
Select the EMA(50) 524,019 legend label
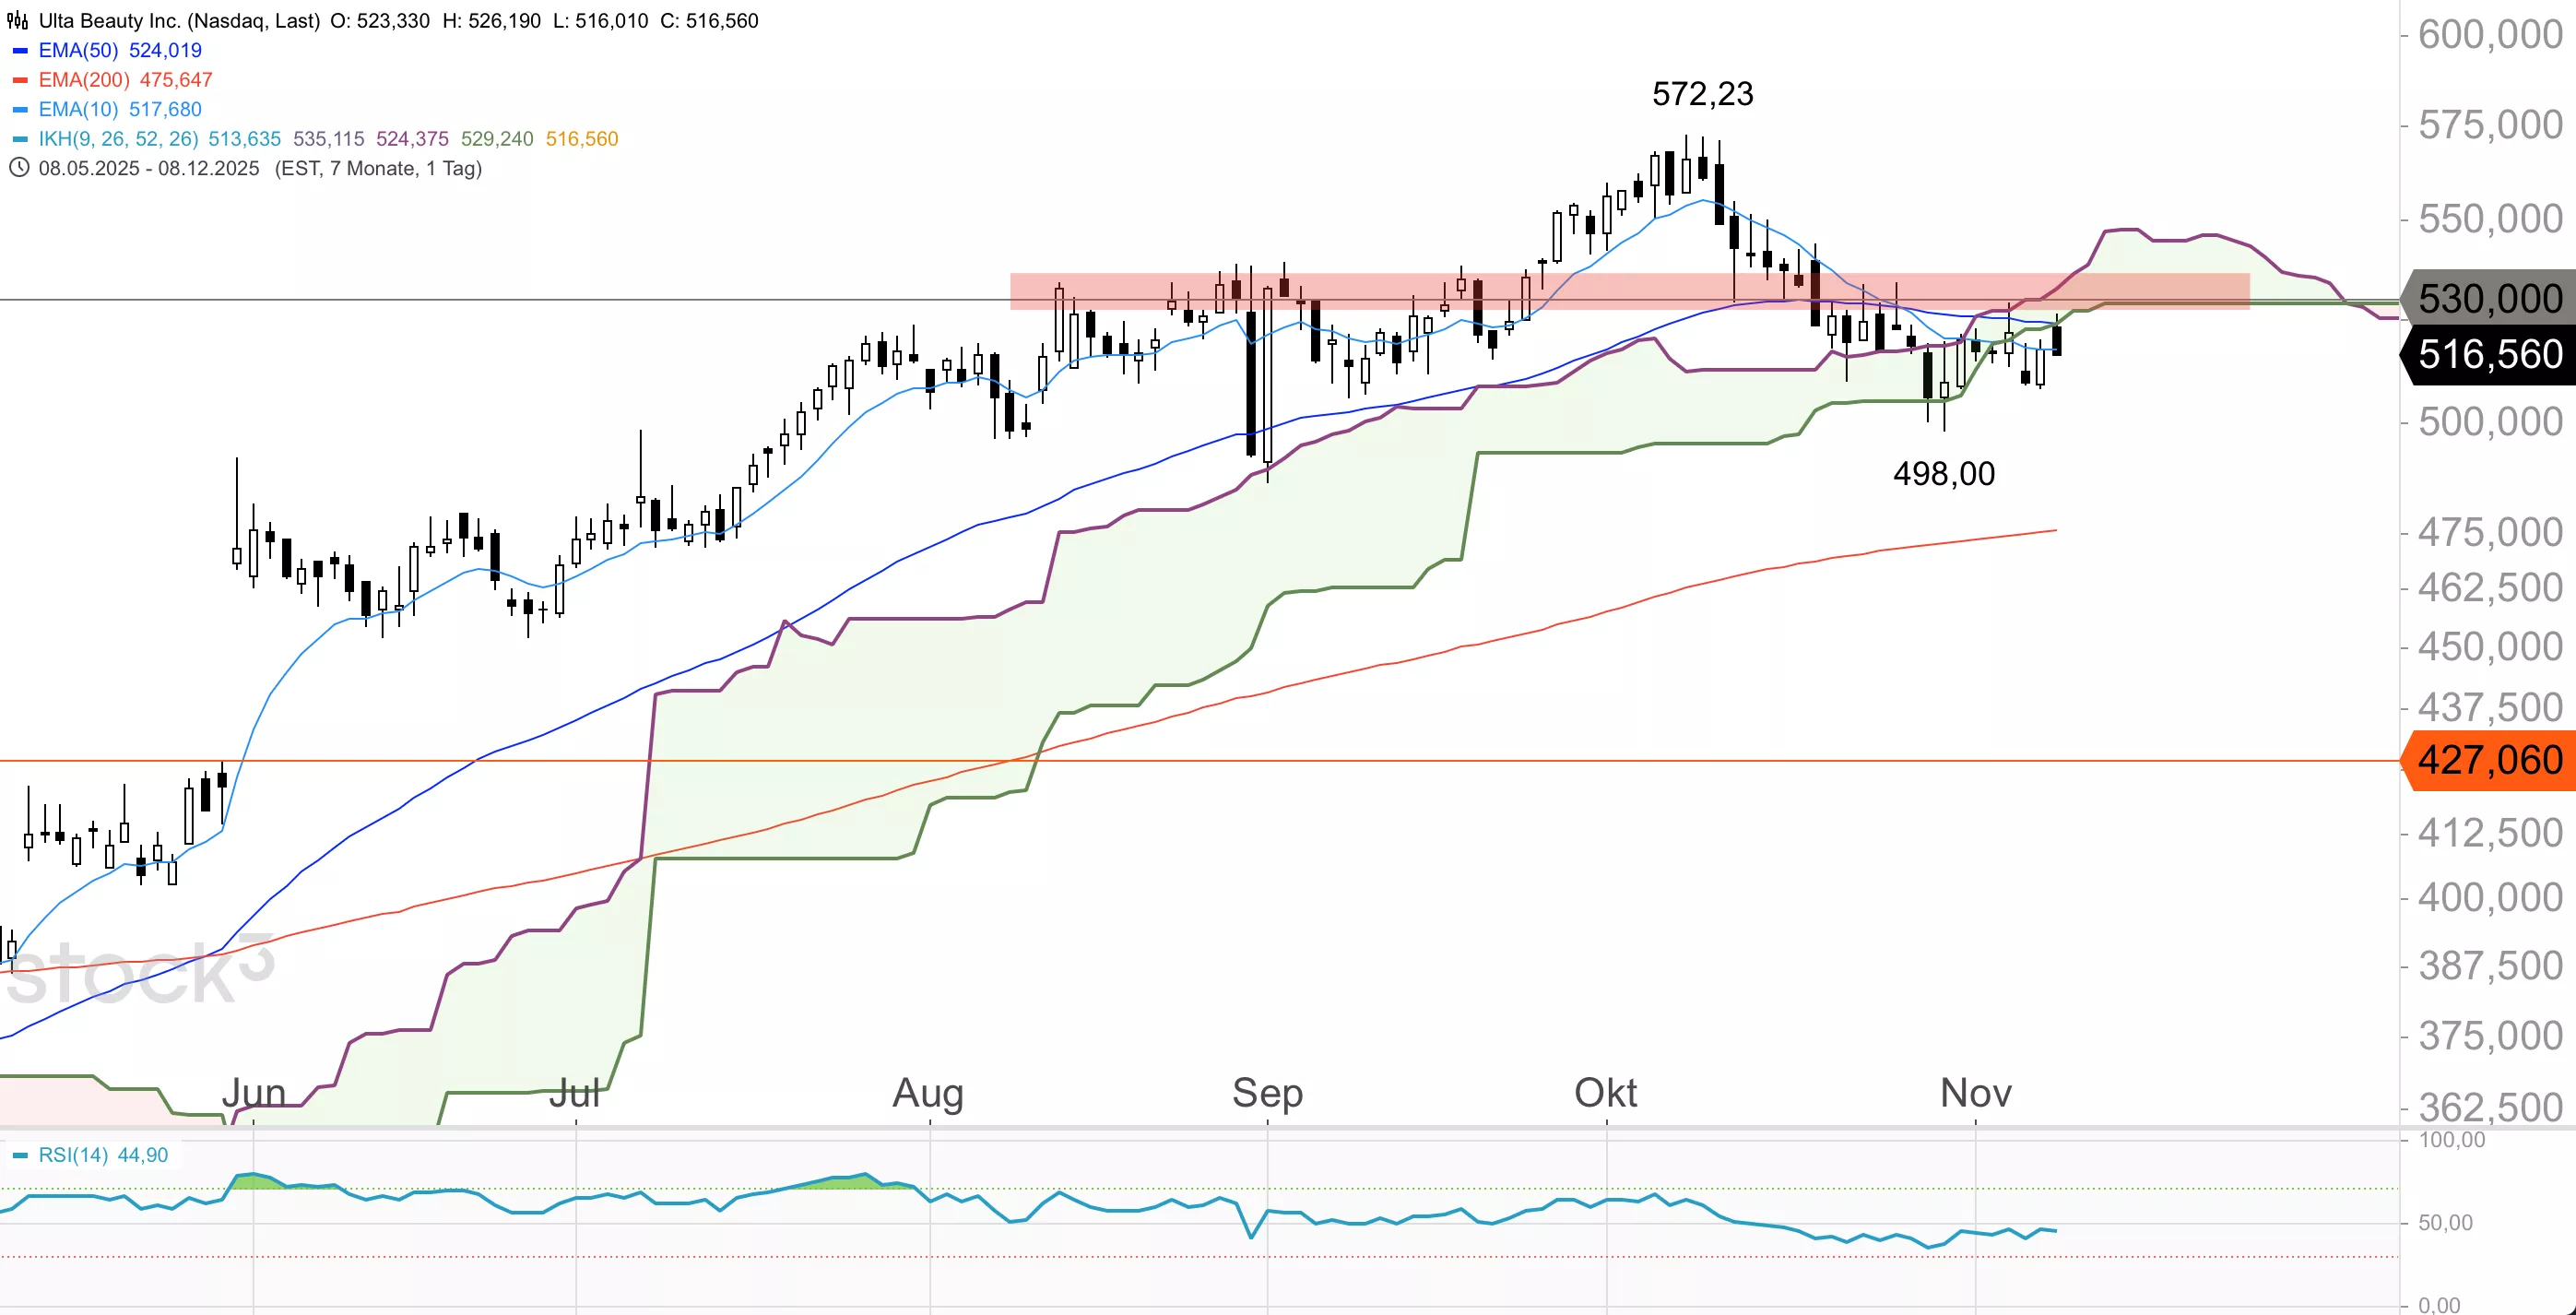[x=120, y=51]
